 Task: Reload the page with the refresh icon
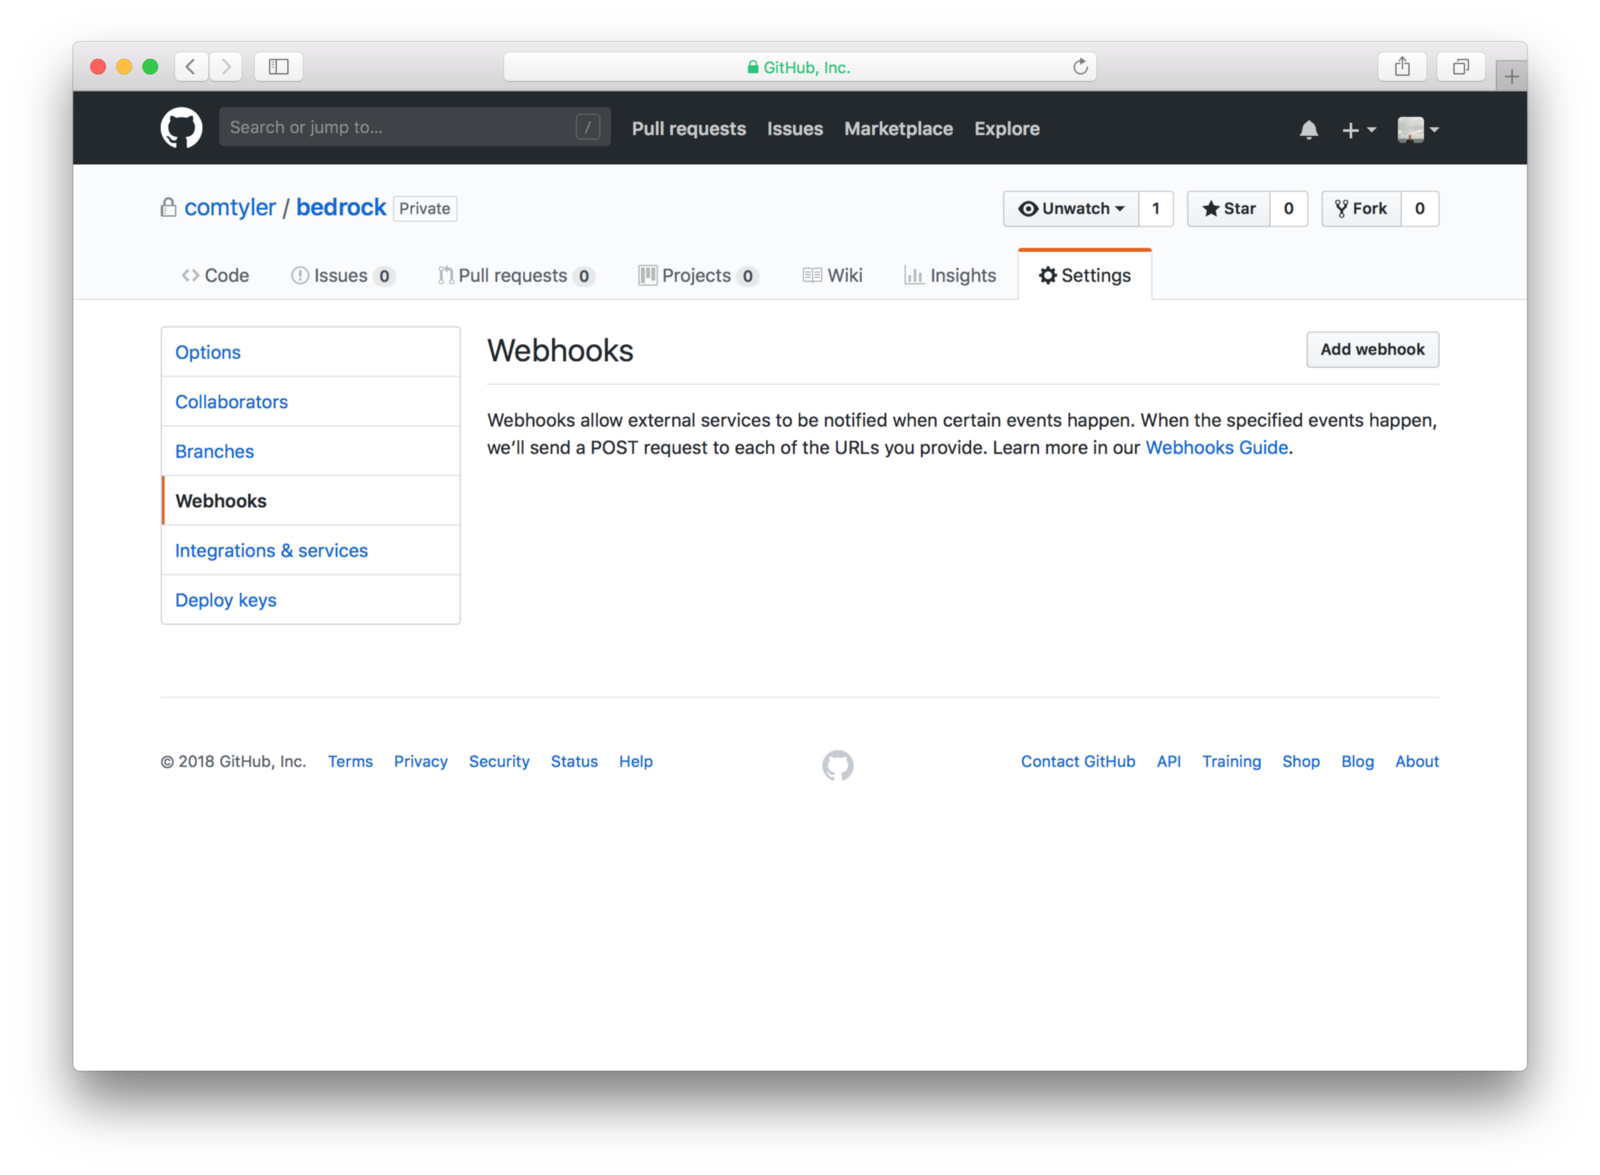(x=1080, y=67)
